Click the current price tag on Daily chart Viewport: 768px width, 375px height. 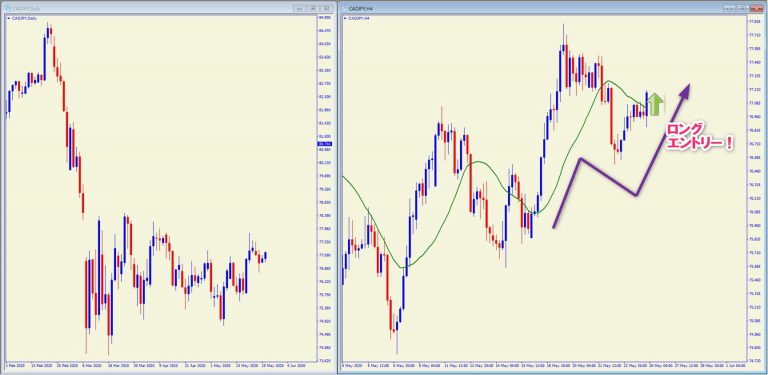coord(325,144)
